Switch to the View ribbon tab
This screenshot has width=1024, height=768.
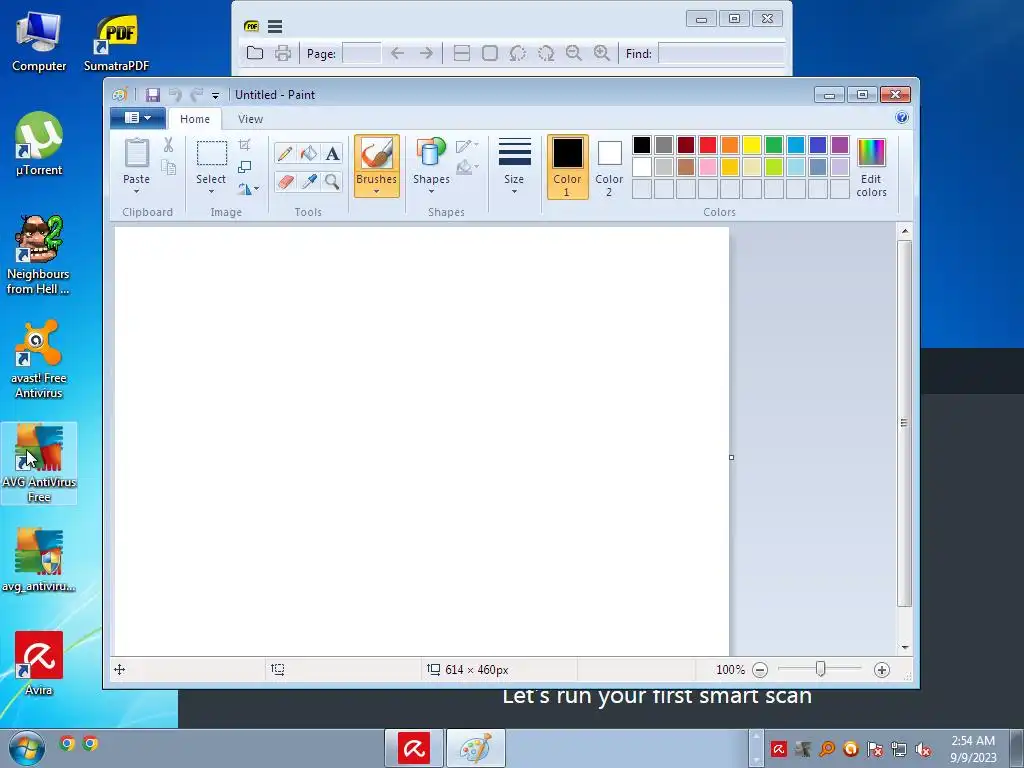[250, 119]
